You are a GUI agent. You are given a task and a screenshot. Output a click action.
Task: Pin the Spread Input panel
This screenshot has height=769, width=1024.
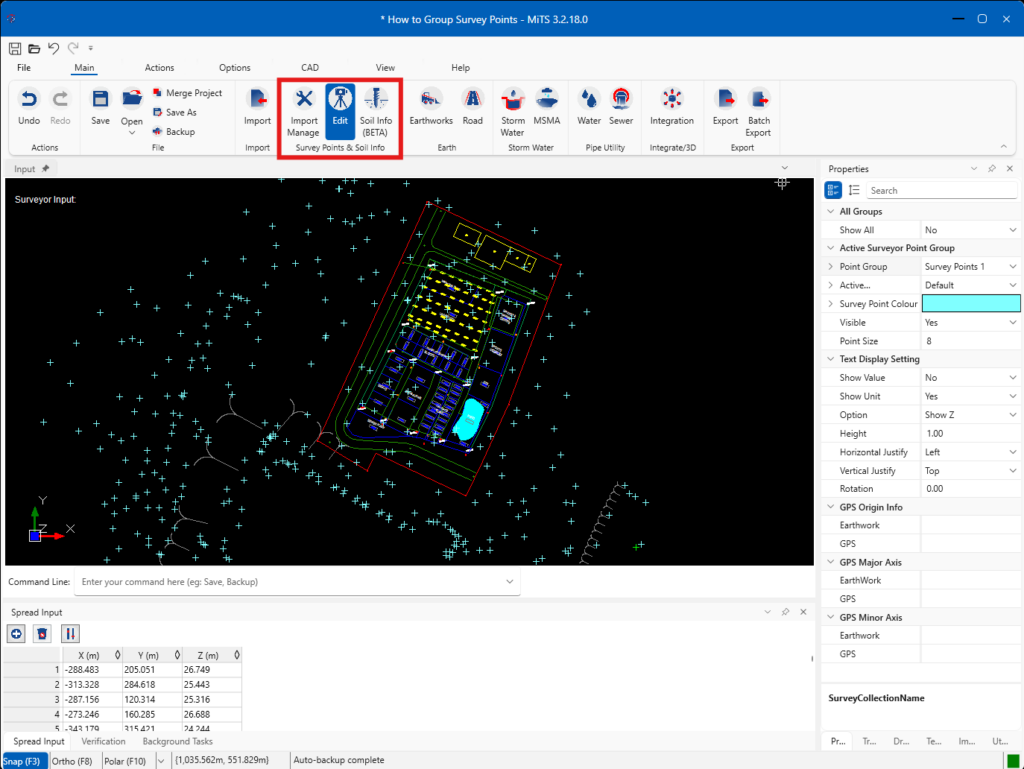point(785,612)
